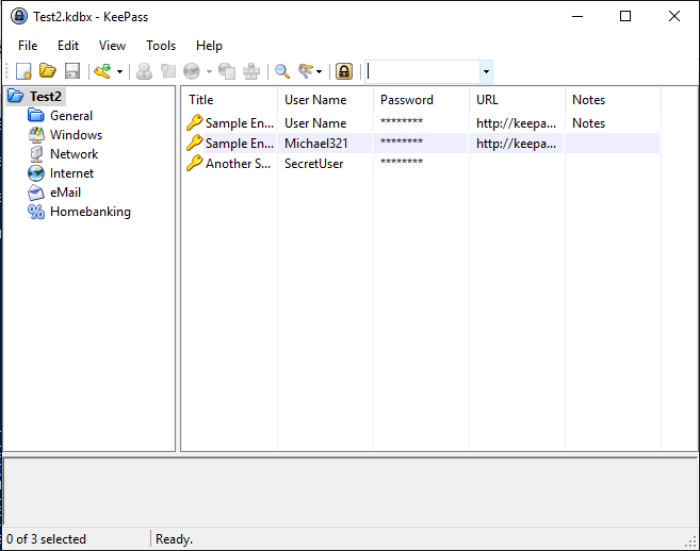Select the Internet group in tree
This screenshot has width=700, height=551.
[x=72, y=174]
